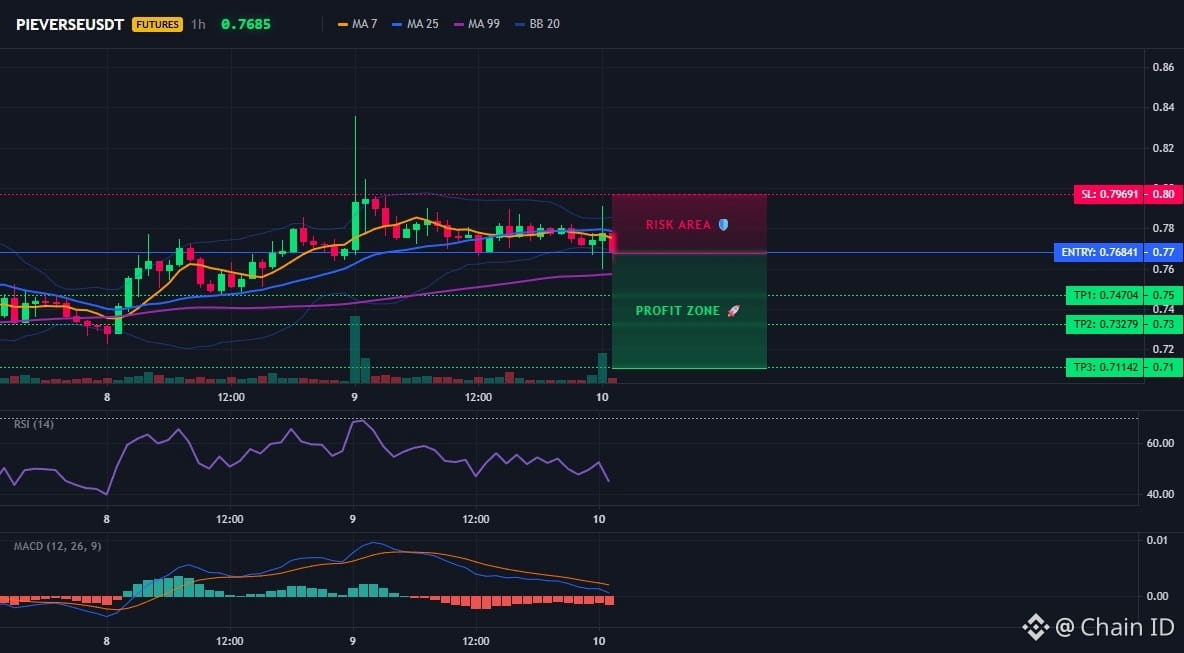Click the MACD 0.00 axis value
Image resolution: width=1184 pixels, height=653 pixels.
click(1157, 596)
